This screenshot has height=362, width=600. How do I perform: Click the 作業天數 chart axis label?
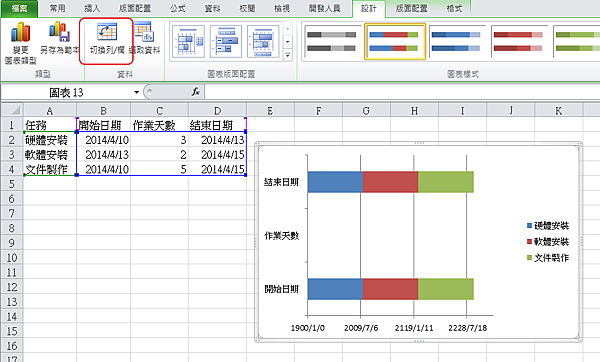click(x=281, y=236)
